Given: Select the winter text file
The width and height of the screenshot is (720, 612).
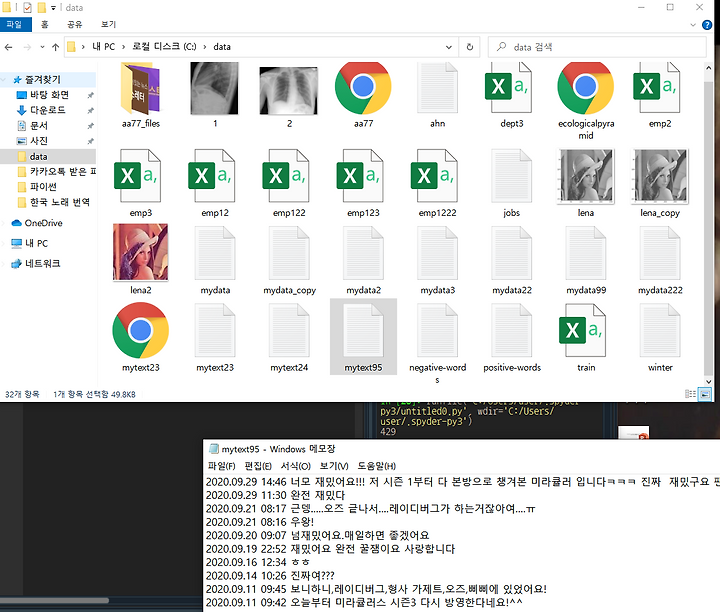Looking at the screenshot, I should point(660,337).
